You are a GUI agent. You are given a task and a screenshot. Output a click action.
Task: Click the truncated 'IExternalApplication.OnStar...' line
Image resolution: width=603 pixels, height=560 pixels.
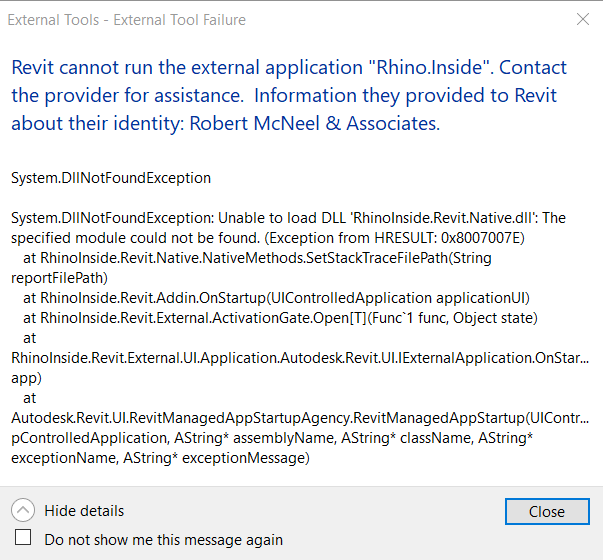pyautogui.click(x=300, y=358)
